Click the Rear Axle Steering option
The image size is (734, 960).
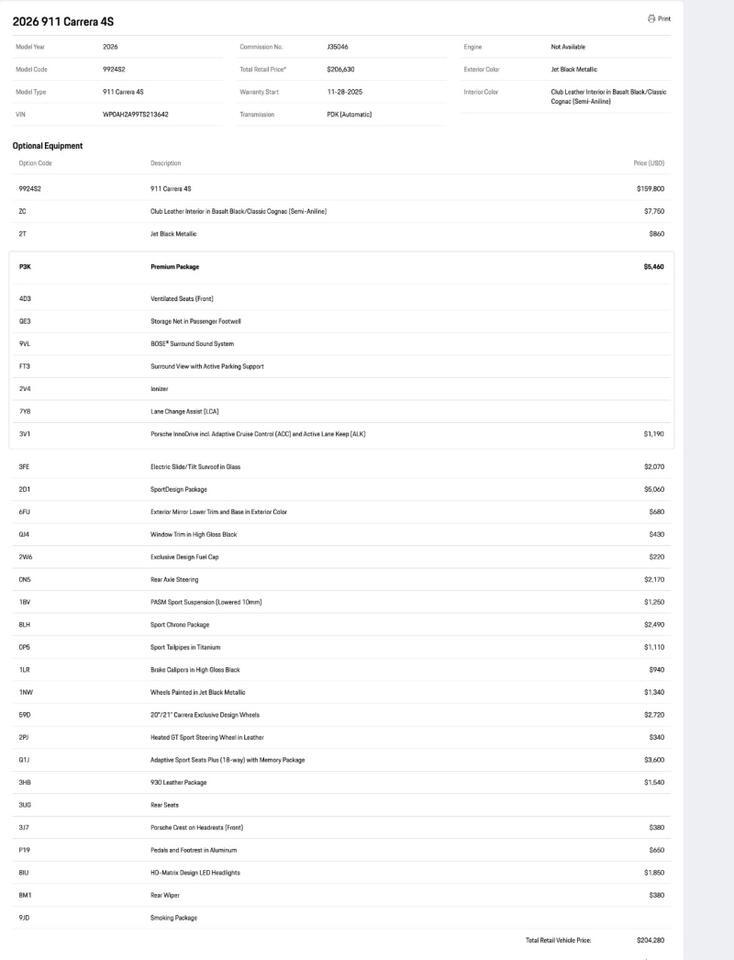point(174,579)
